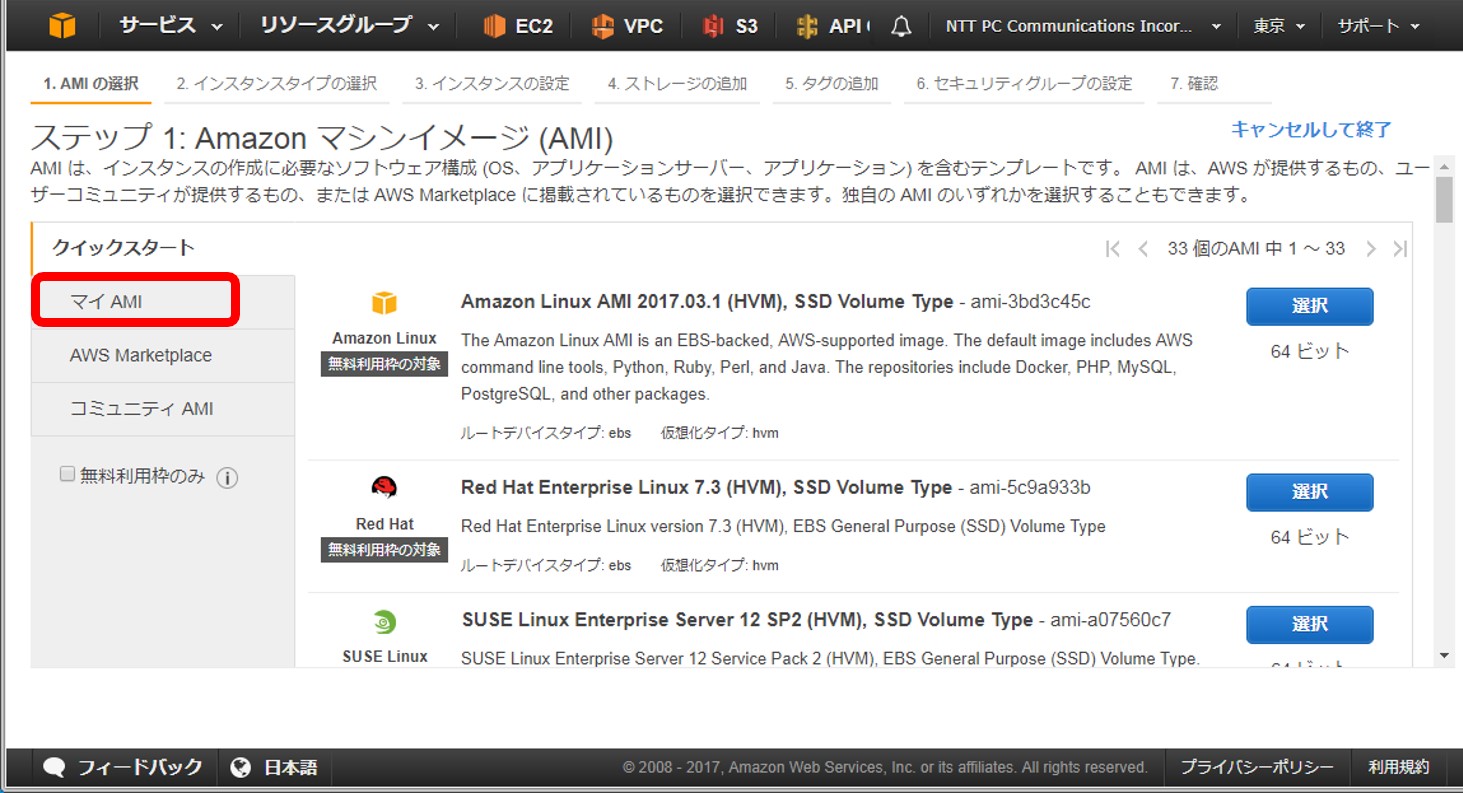Click the SUSE Linux logo icon
1463x793 pixels.
(x=385, y=622)
